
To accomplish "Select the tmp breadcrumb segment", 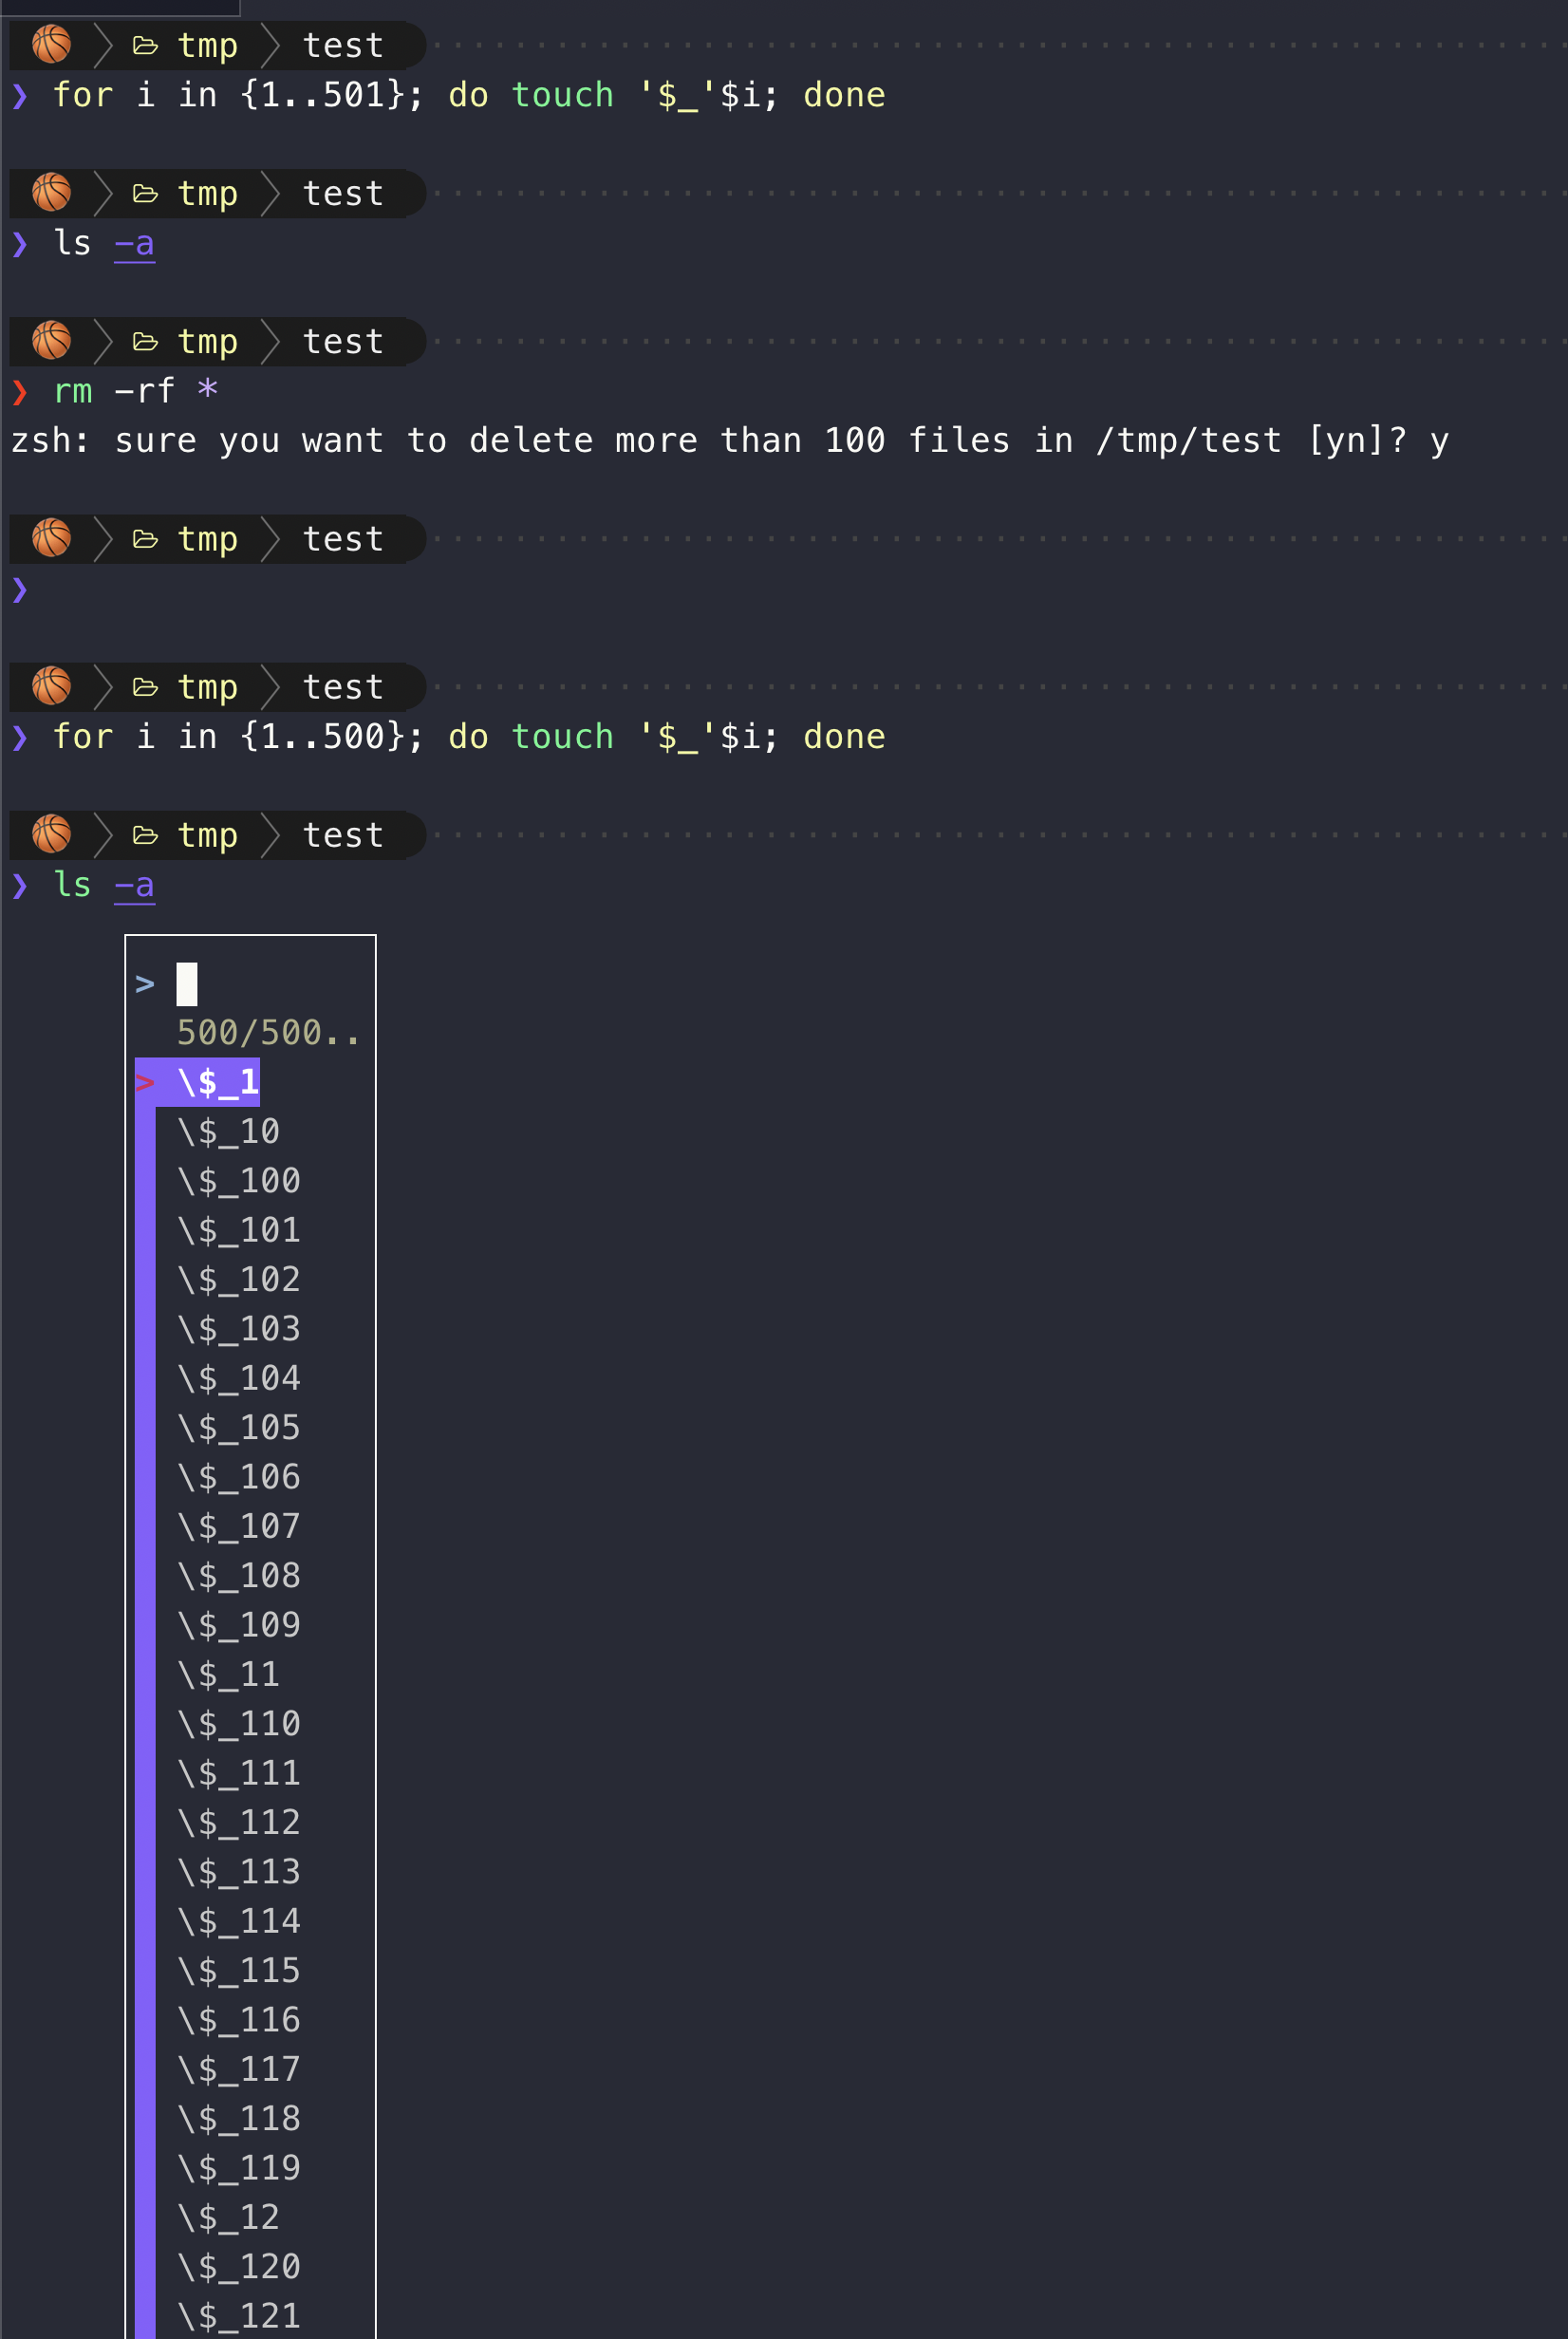I will (x=207, y=45).
